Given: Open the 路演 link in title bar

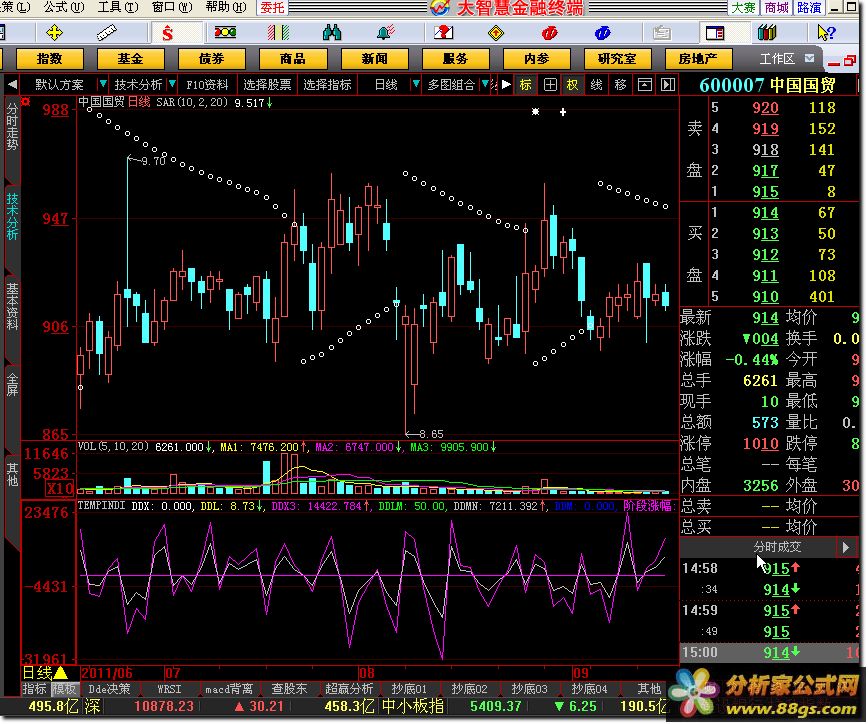Looking at the screenshot, I should tap(809, 8).
